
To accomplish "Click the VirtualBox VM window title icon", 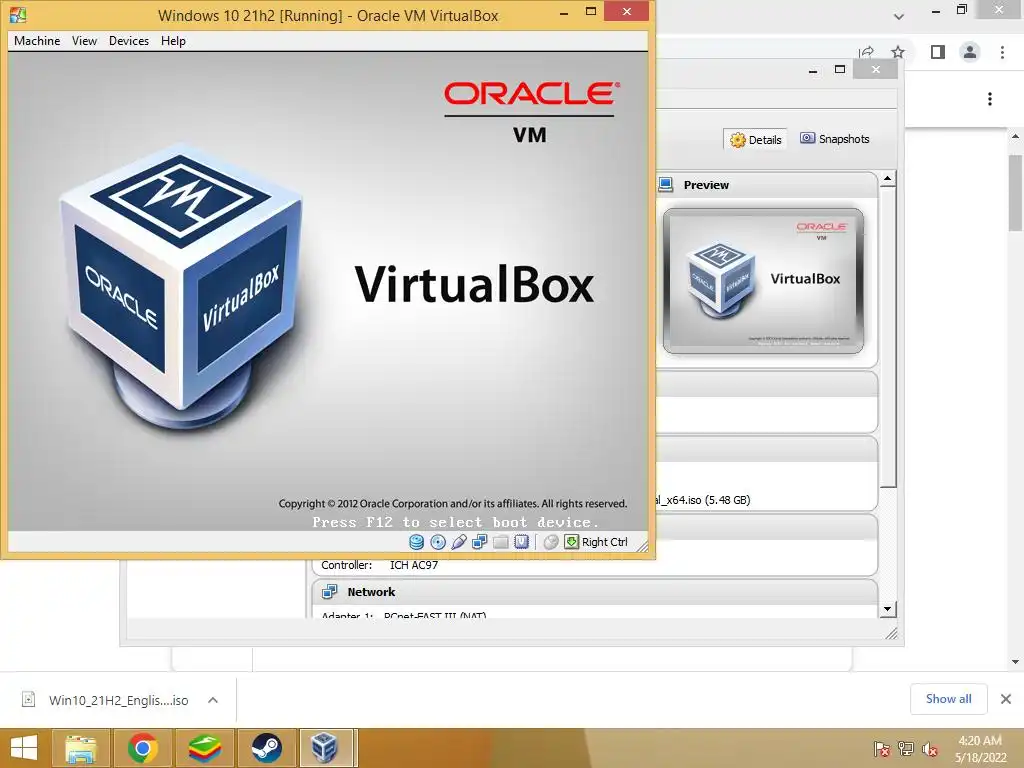I will [x=18, y=14].
